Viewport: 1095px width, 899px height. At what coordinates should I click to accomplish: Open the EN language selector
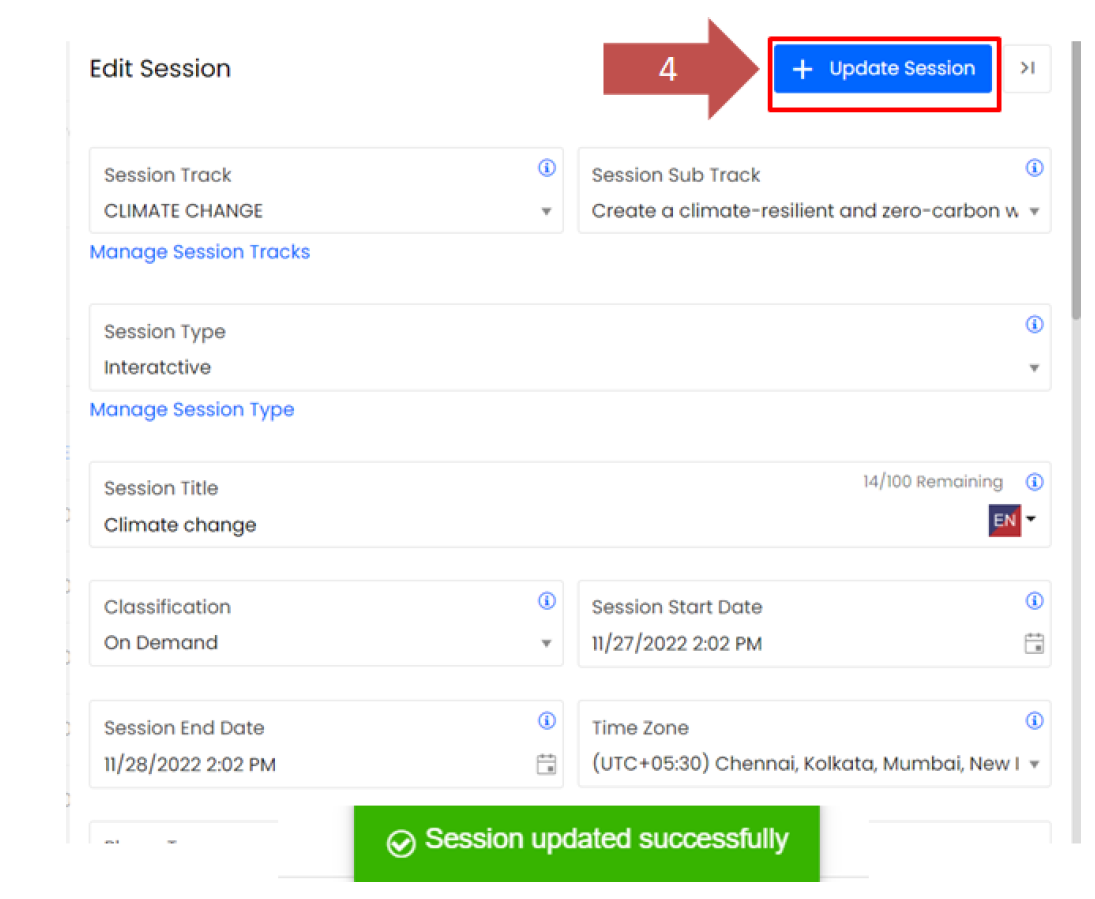coord(1012,521)
